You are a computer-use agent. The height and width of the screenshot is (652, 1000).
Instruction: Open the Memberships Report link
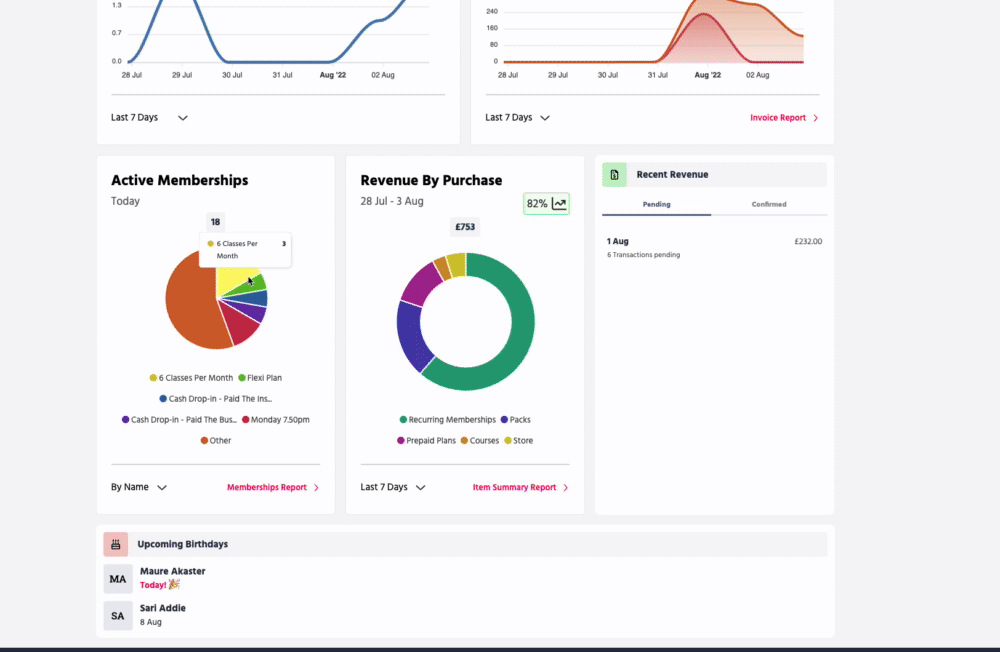click(x=266, y=488)
